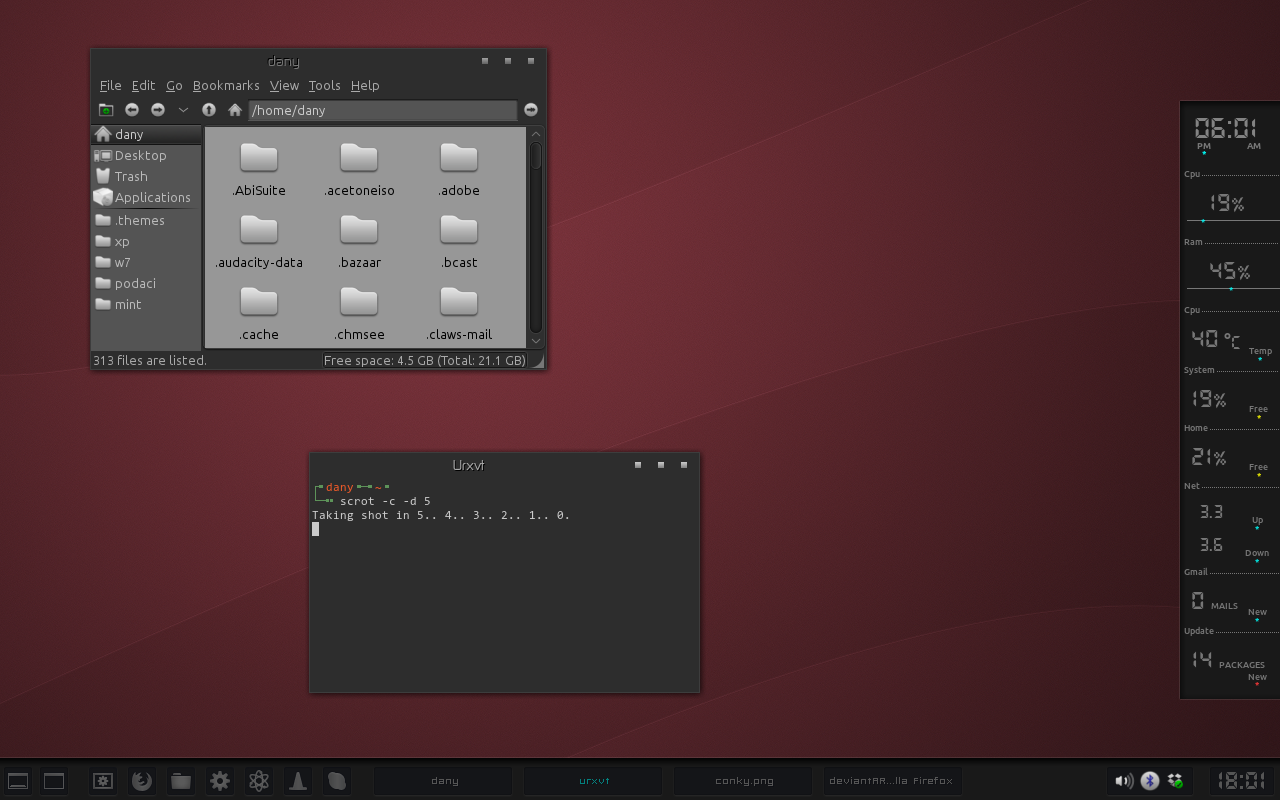The image size is (1280, 800).
Task: Go to the parent folder
Action: pos(209,110)
